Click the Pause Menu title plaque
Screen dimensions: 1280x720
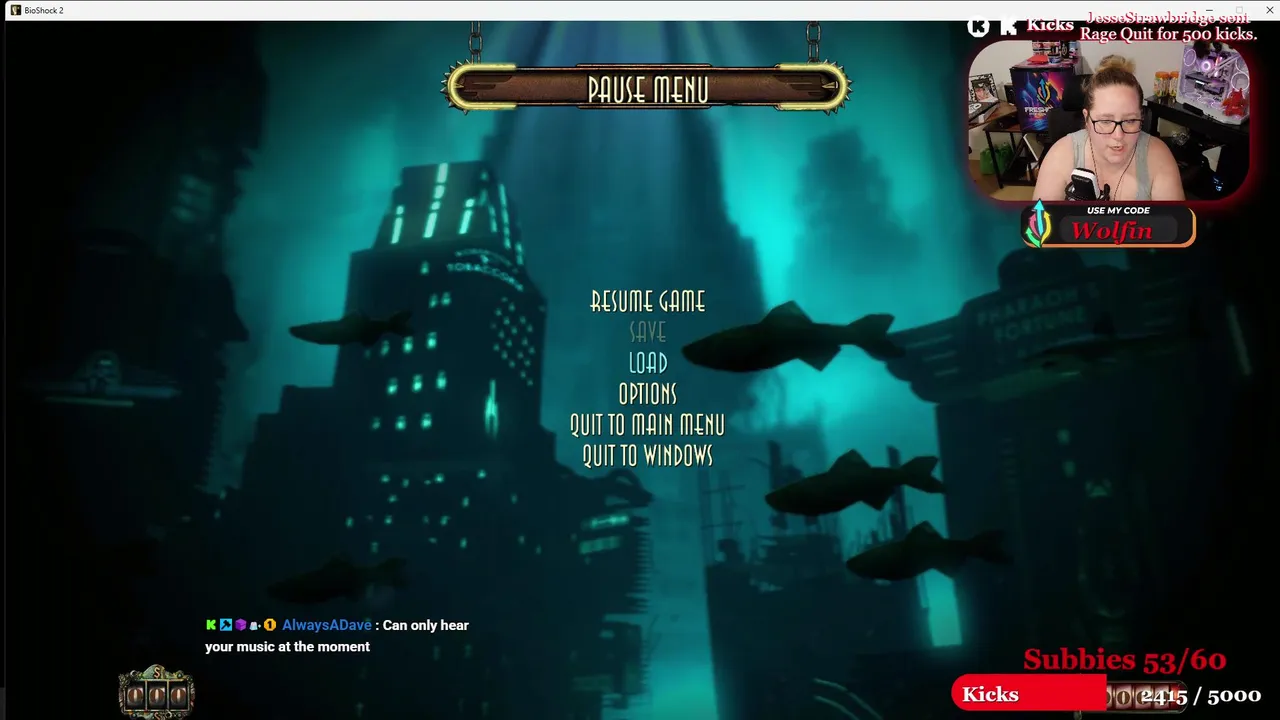click(x=648, y=89)
